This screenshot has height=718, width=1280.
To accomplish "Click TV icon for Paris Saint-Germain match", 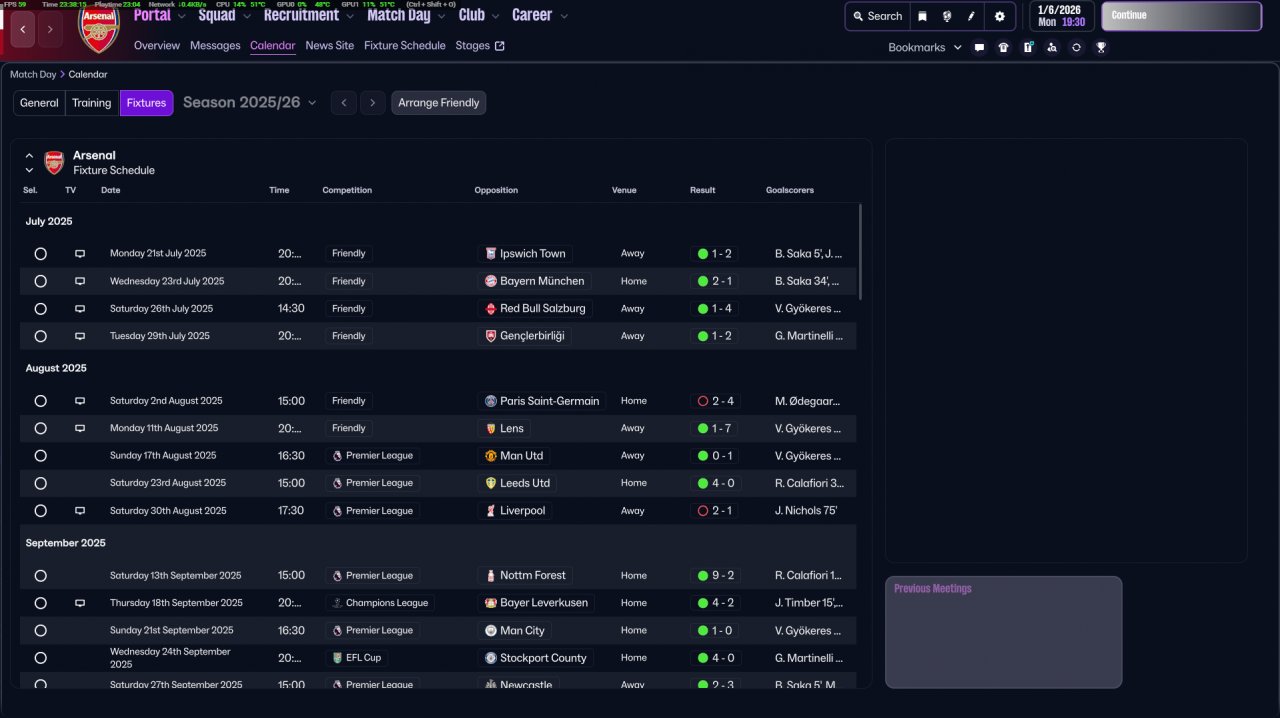I will coord(80,401).
